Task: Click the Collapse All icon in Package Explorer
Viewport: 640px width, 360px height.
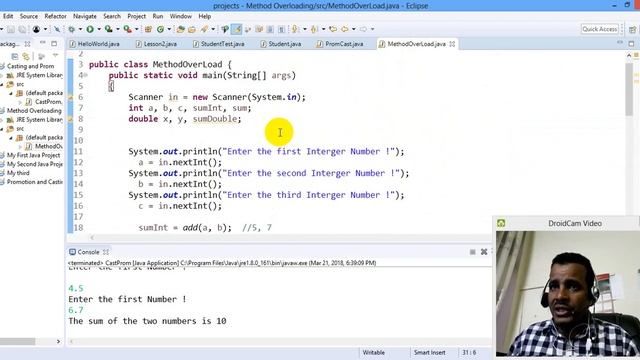Action: coord(15,56)
